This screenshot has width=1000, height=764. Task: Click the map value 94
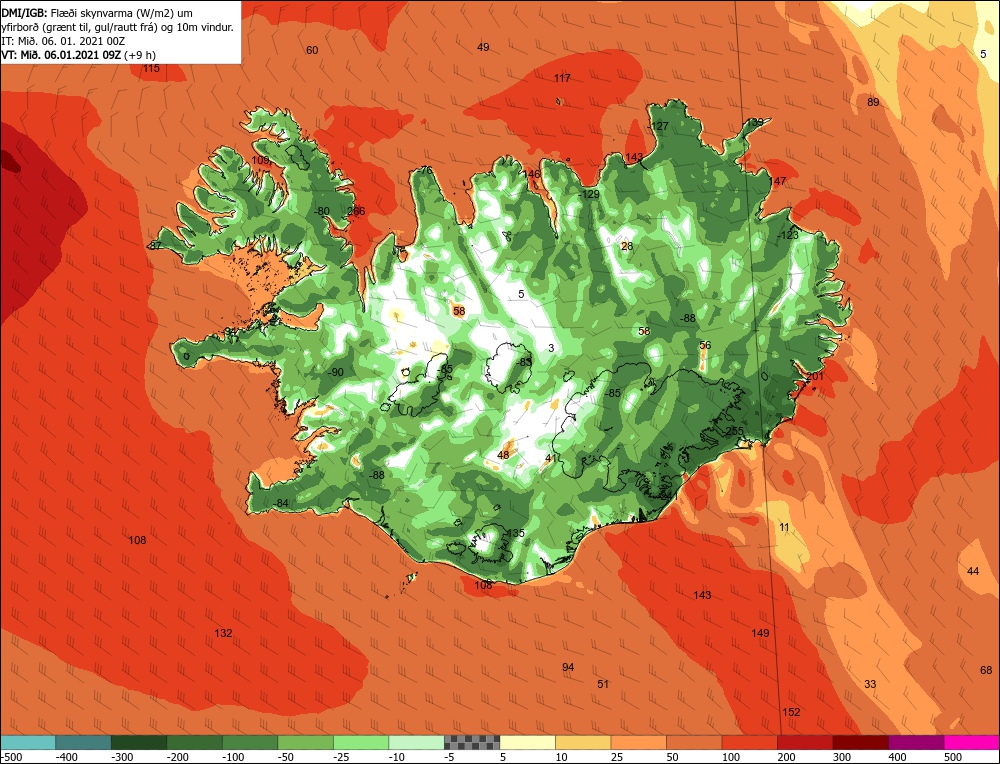coord(568,668)
